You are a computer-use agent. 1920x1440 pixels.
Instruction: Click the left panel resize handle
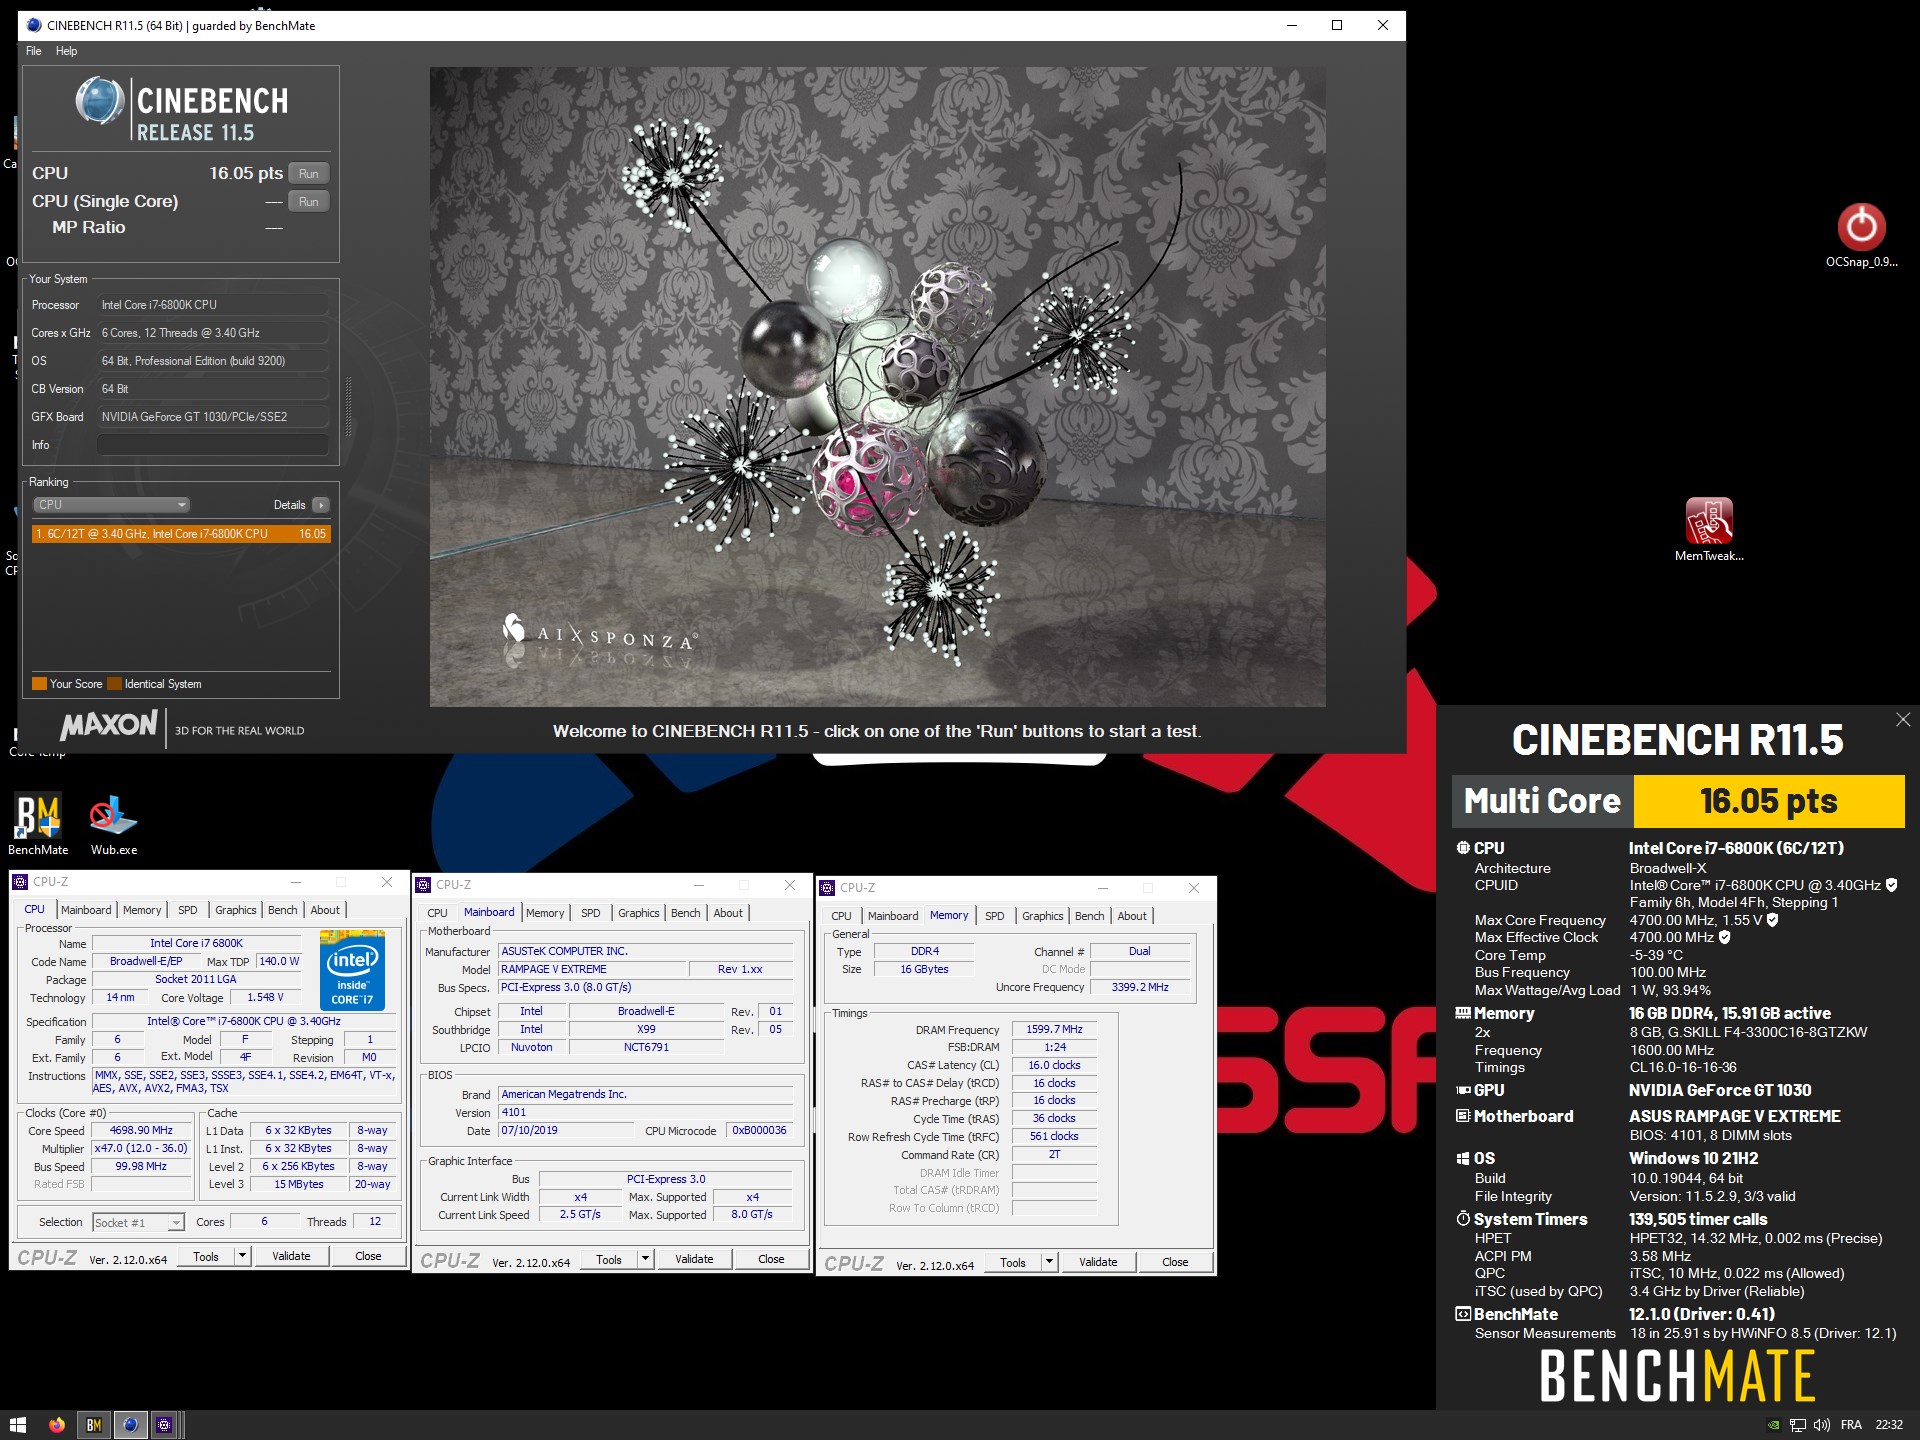[348, 406]
